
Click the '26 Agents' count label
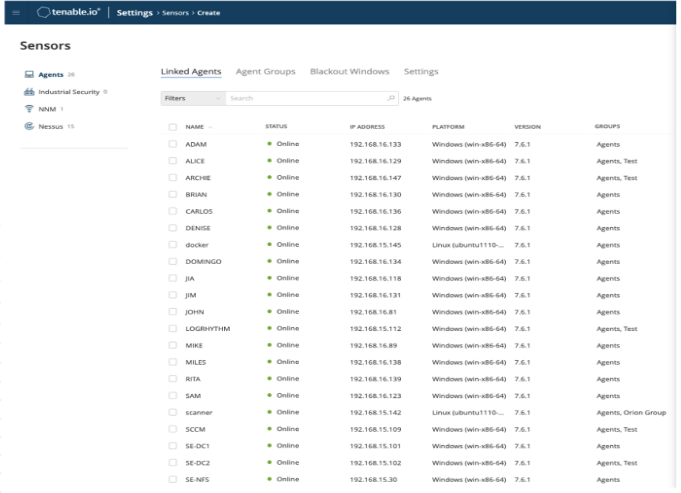click(417, 99)
